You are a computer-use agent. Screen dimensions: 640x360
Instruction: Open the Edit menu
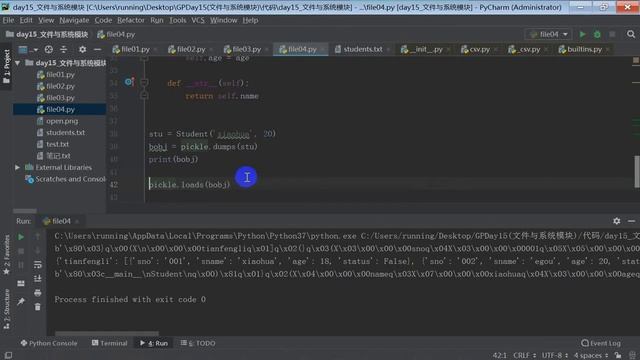tap(26, 20)
